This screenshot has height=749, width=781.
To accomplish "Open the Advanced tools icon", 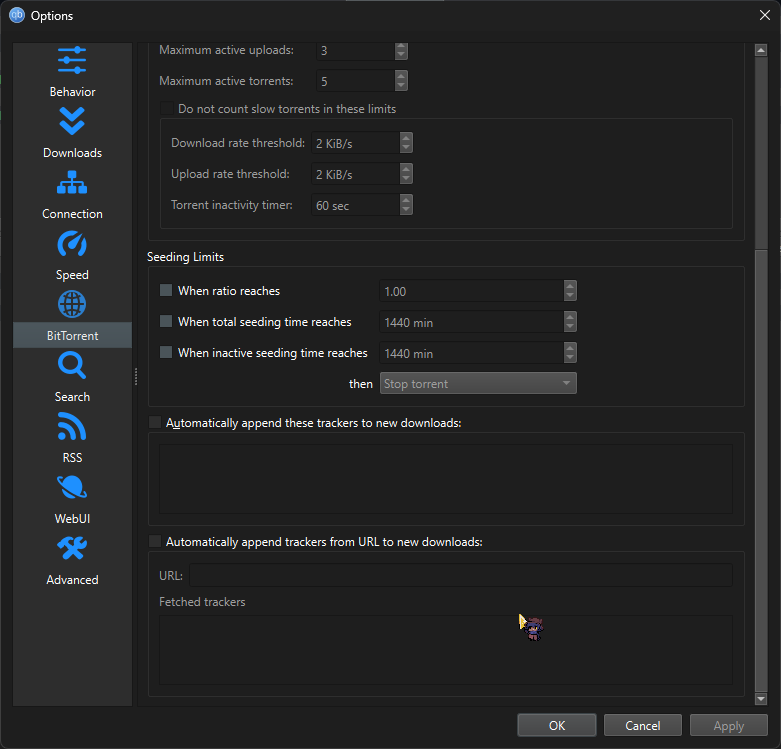I will coord(72,548).
